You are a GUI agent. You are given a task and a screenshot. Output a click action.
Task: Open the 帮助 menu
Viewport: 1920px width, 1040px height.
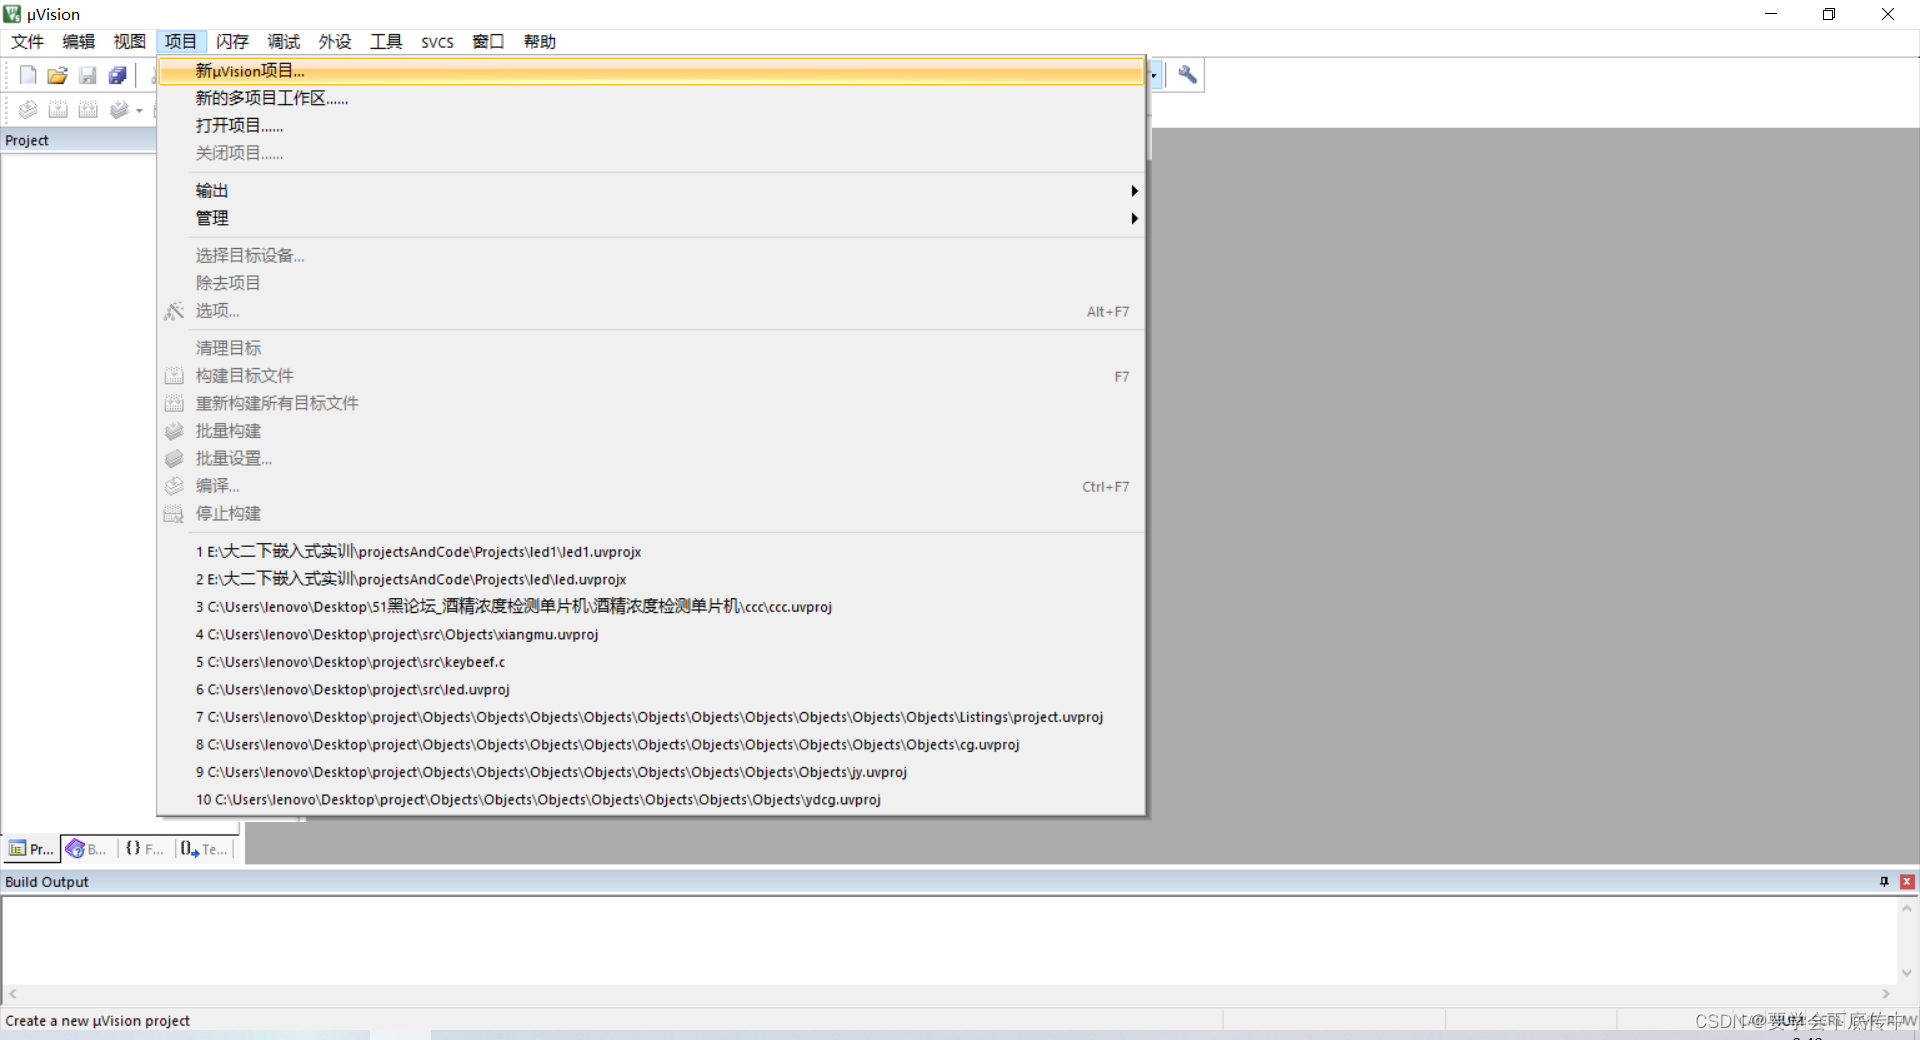click(x=539, y=41)
